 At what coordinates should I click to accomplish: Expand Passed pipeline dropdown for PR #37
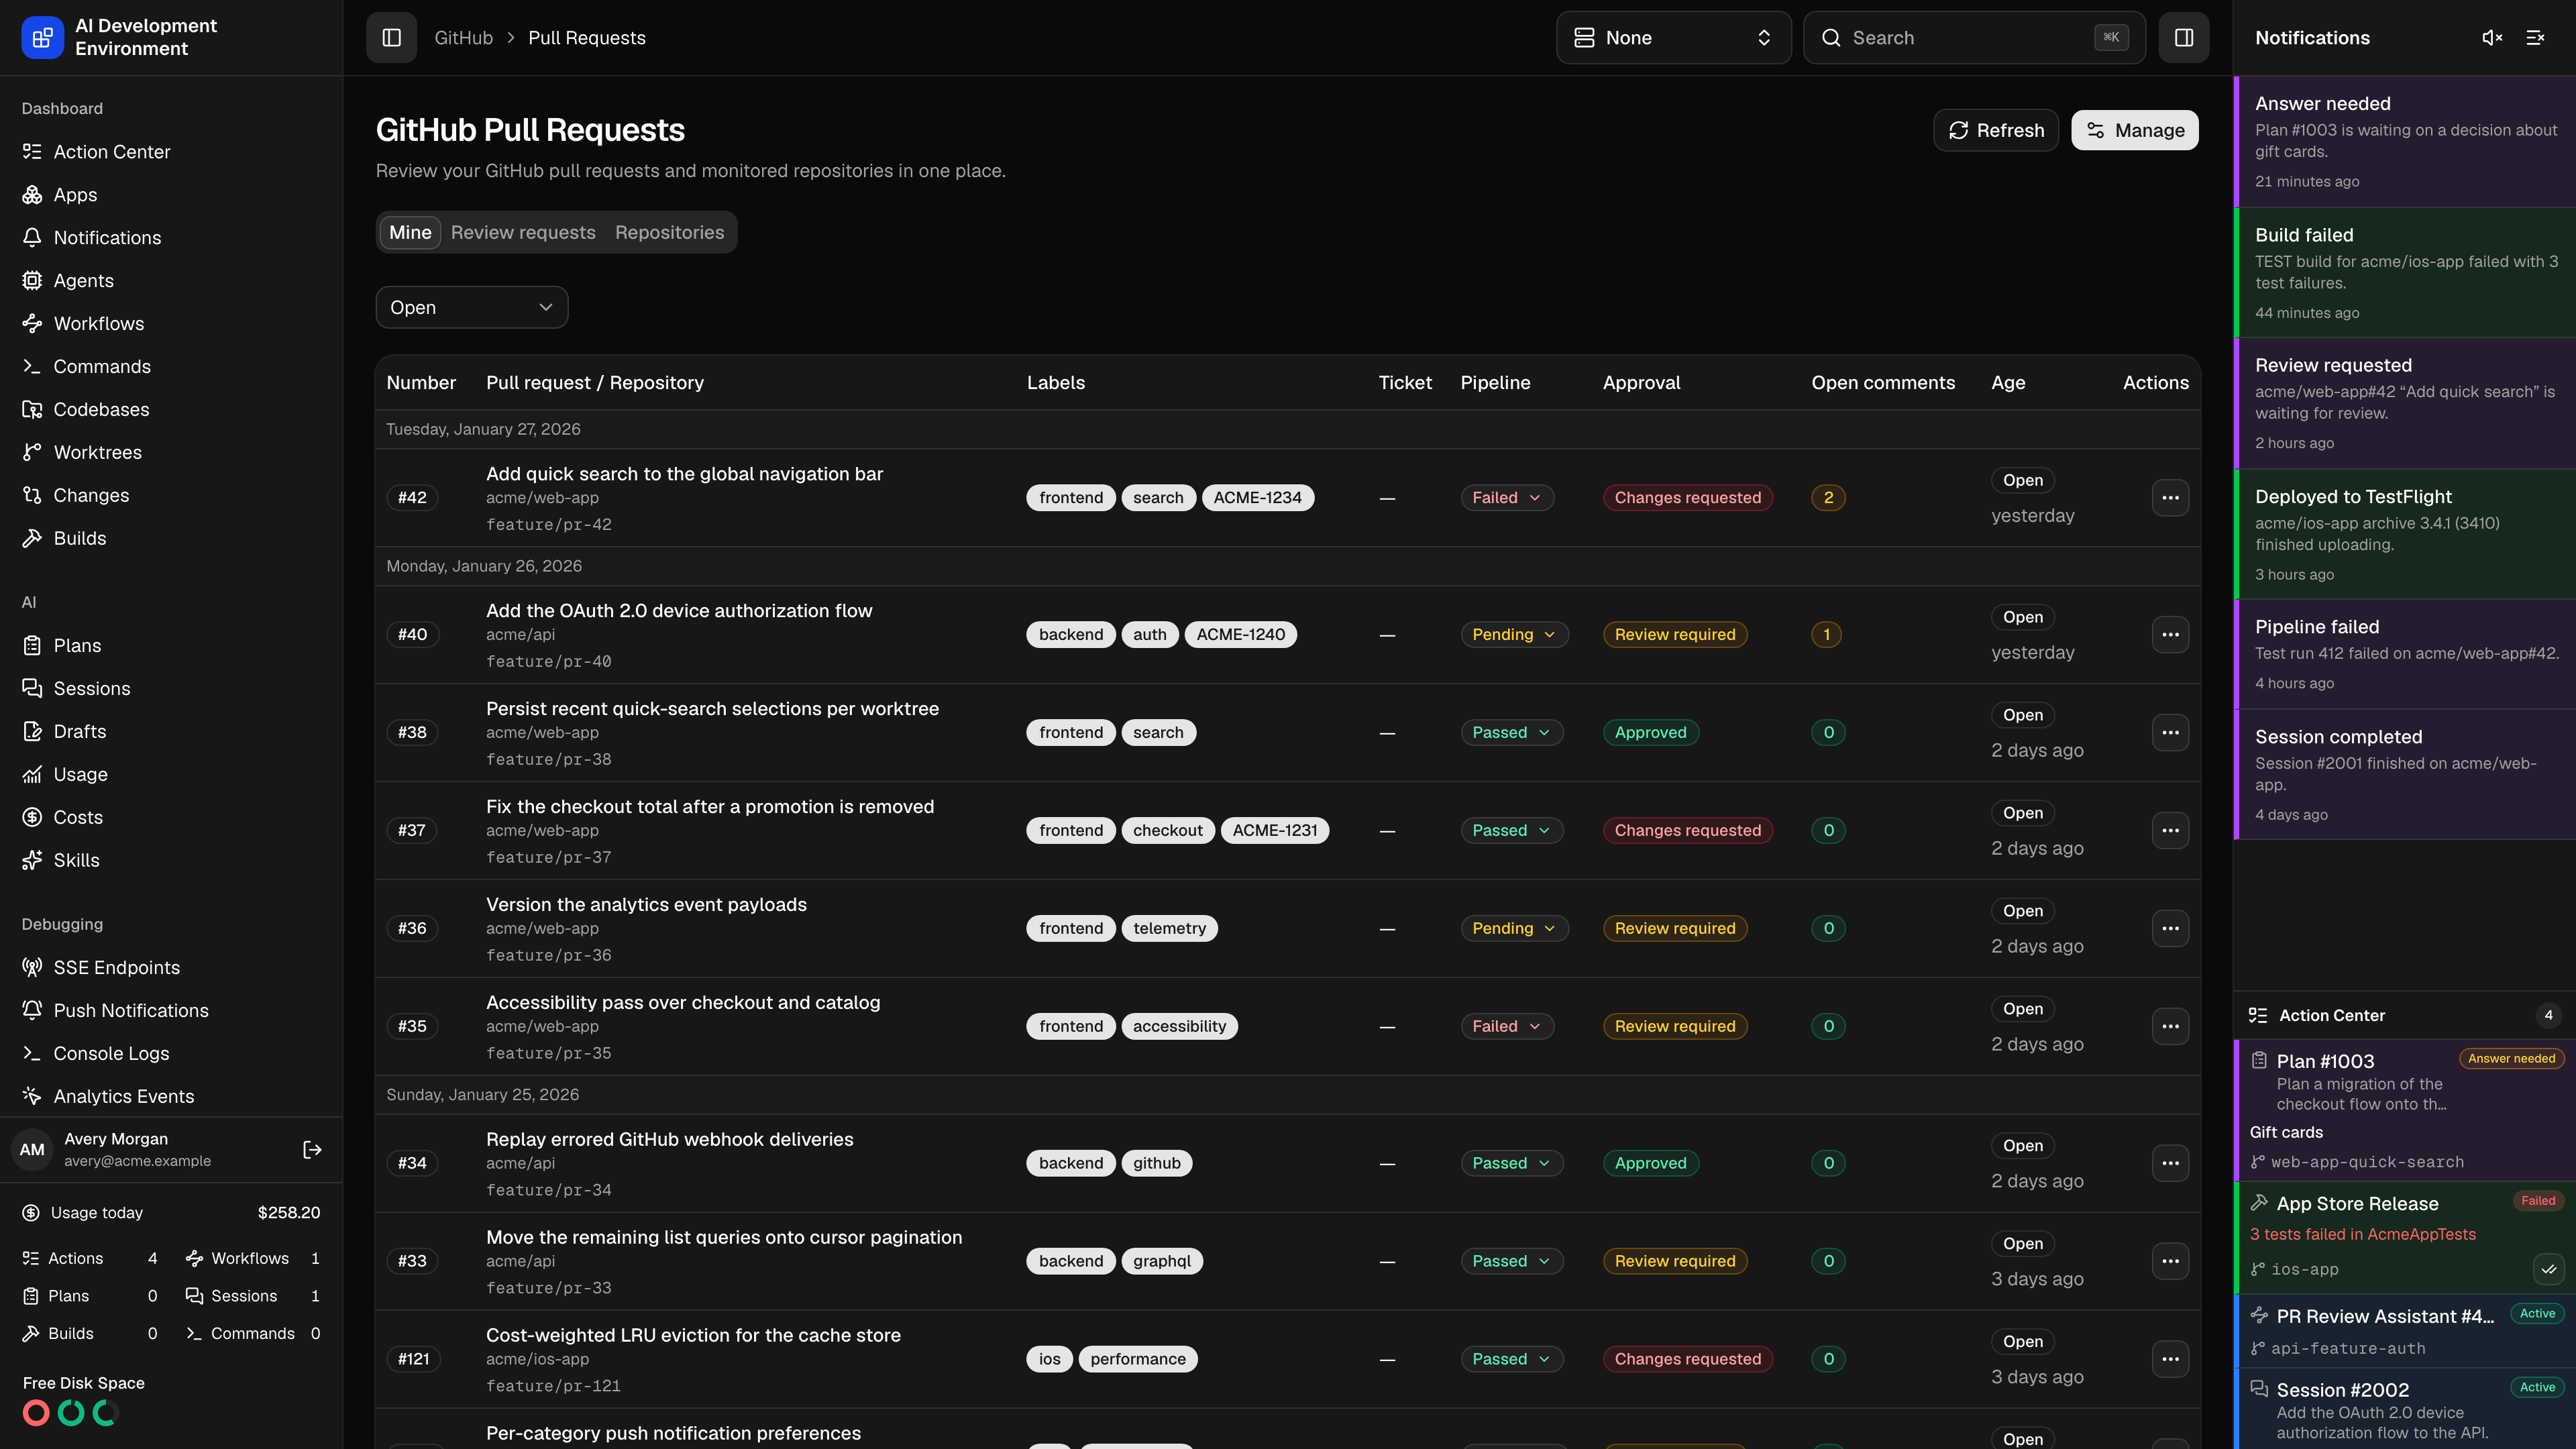[x=1511, y=831]
